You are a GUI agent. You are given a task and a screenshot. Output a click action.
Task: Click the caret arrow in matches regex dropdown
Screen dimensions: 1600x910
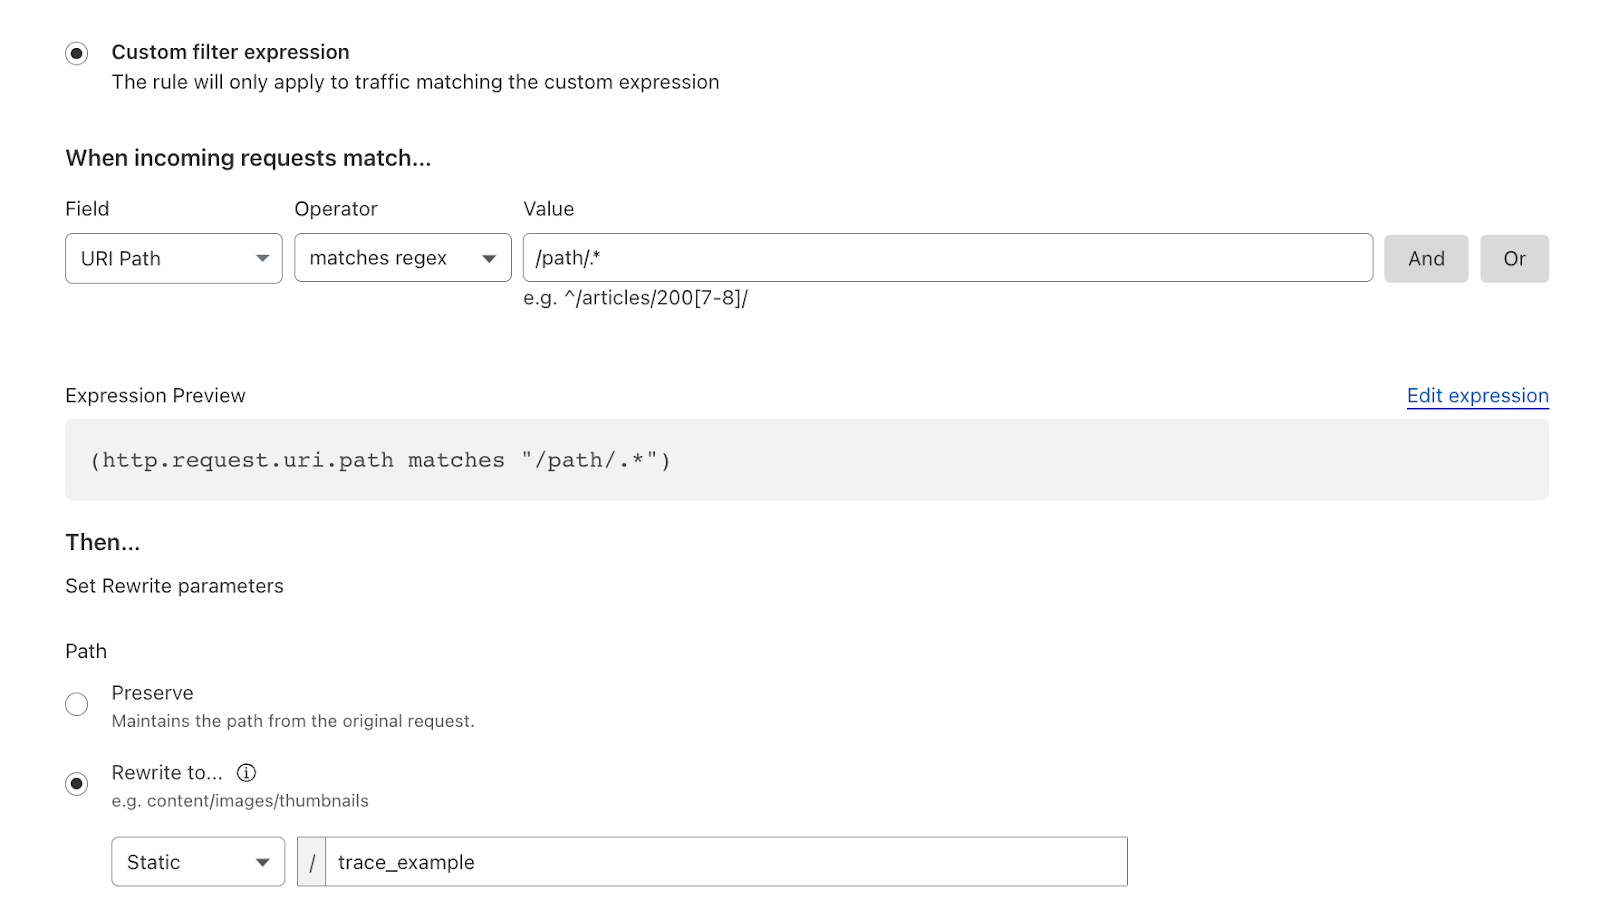coord(489,259)
